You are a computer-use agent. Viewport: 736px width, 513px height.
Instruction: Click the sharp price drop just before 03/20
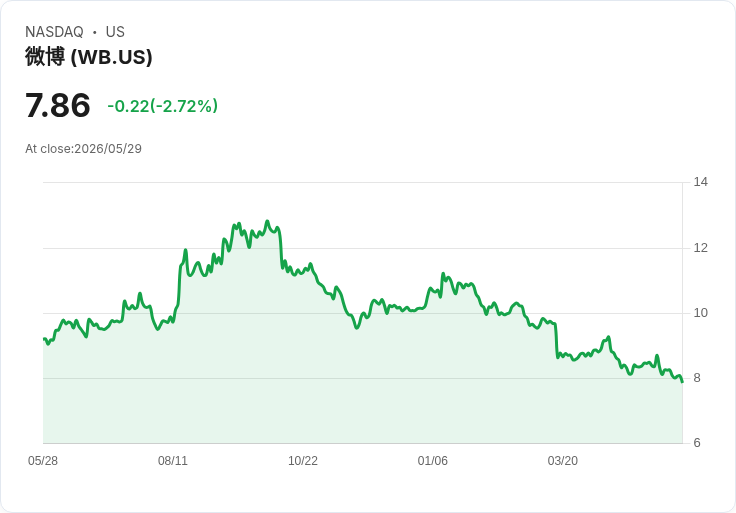click(557, 340)
